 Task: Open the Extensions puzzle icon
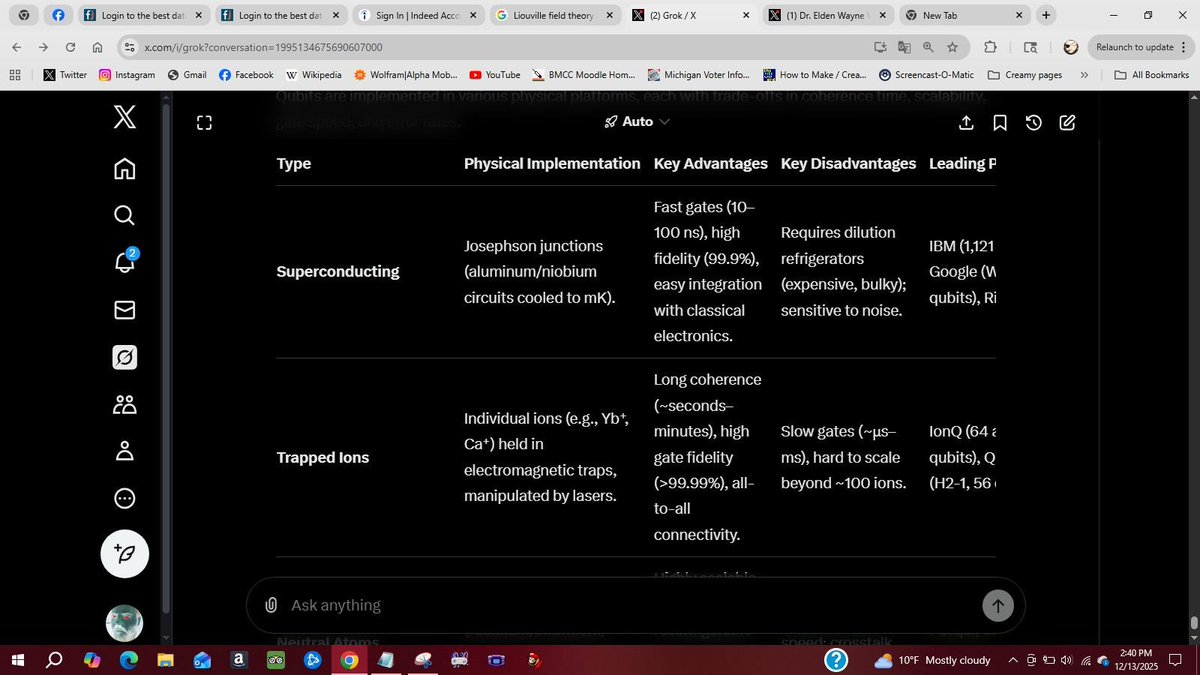(990, 47)
